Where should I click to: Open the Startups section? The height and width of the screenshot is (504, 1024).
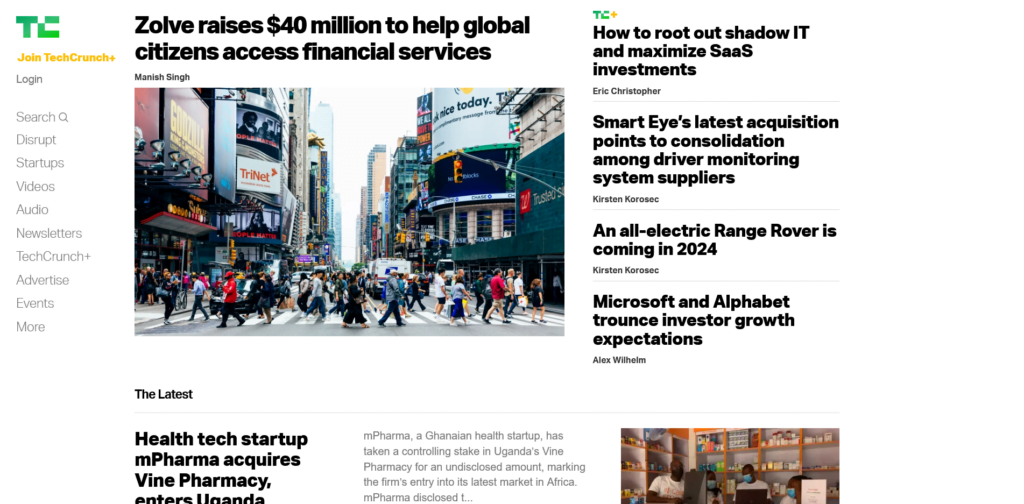[x=40, y=163]
